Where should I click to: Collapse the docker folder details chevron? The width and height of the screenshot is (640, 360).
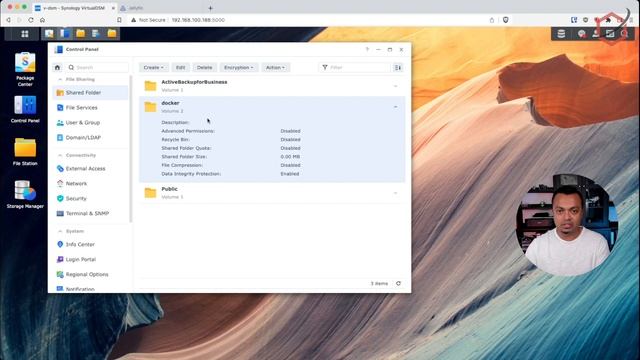pyautogui.click(x=395, y=107)
